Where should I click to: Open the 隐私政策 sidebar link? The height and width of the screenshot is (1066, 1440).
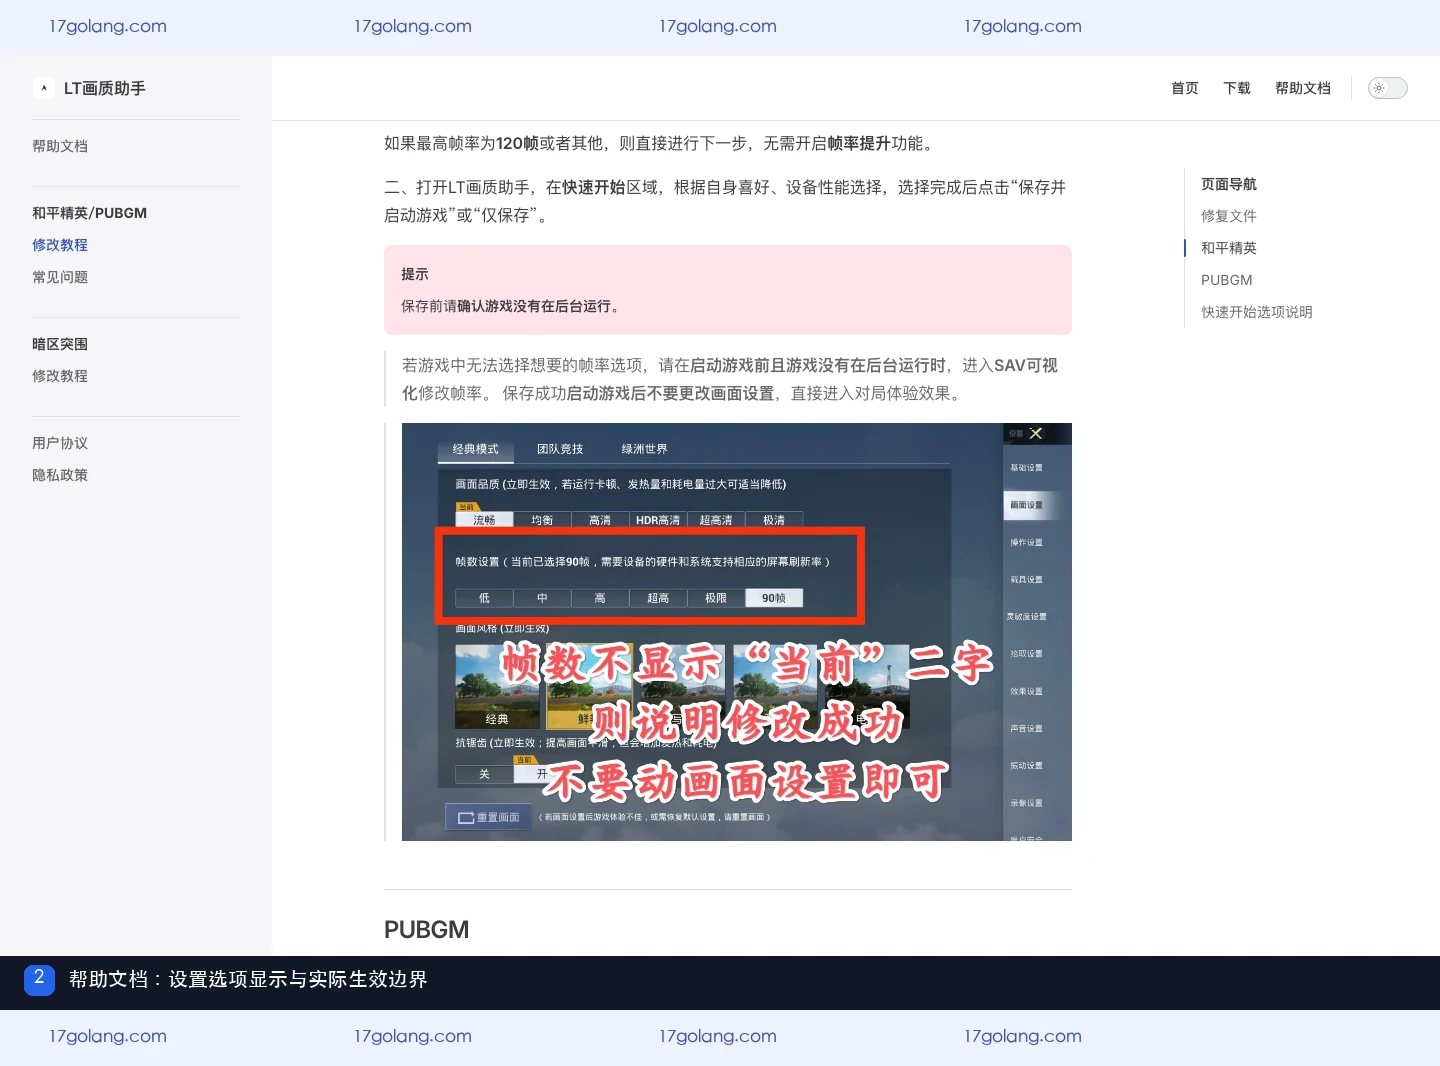click(x=60, y=475)
